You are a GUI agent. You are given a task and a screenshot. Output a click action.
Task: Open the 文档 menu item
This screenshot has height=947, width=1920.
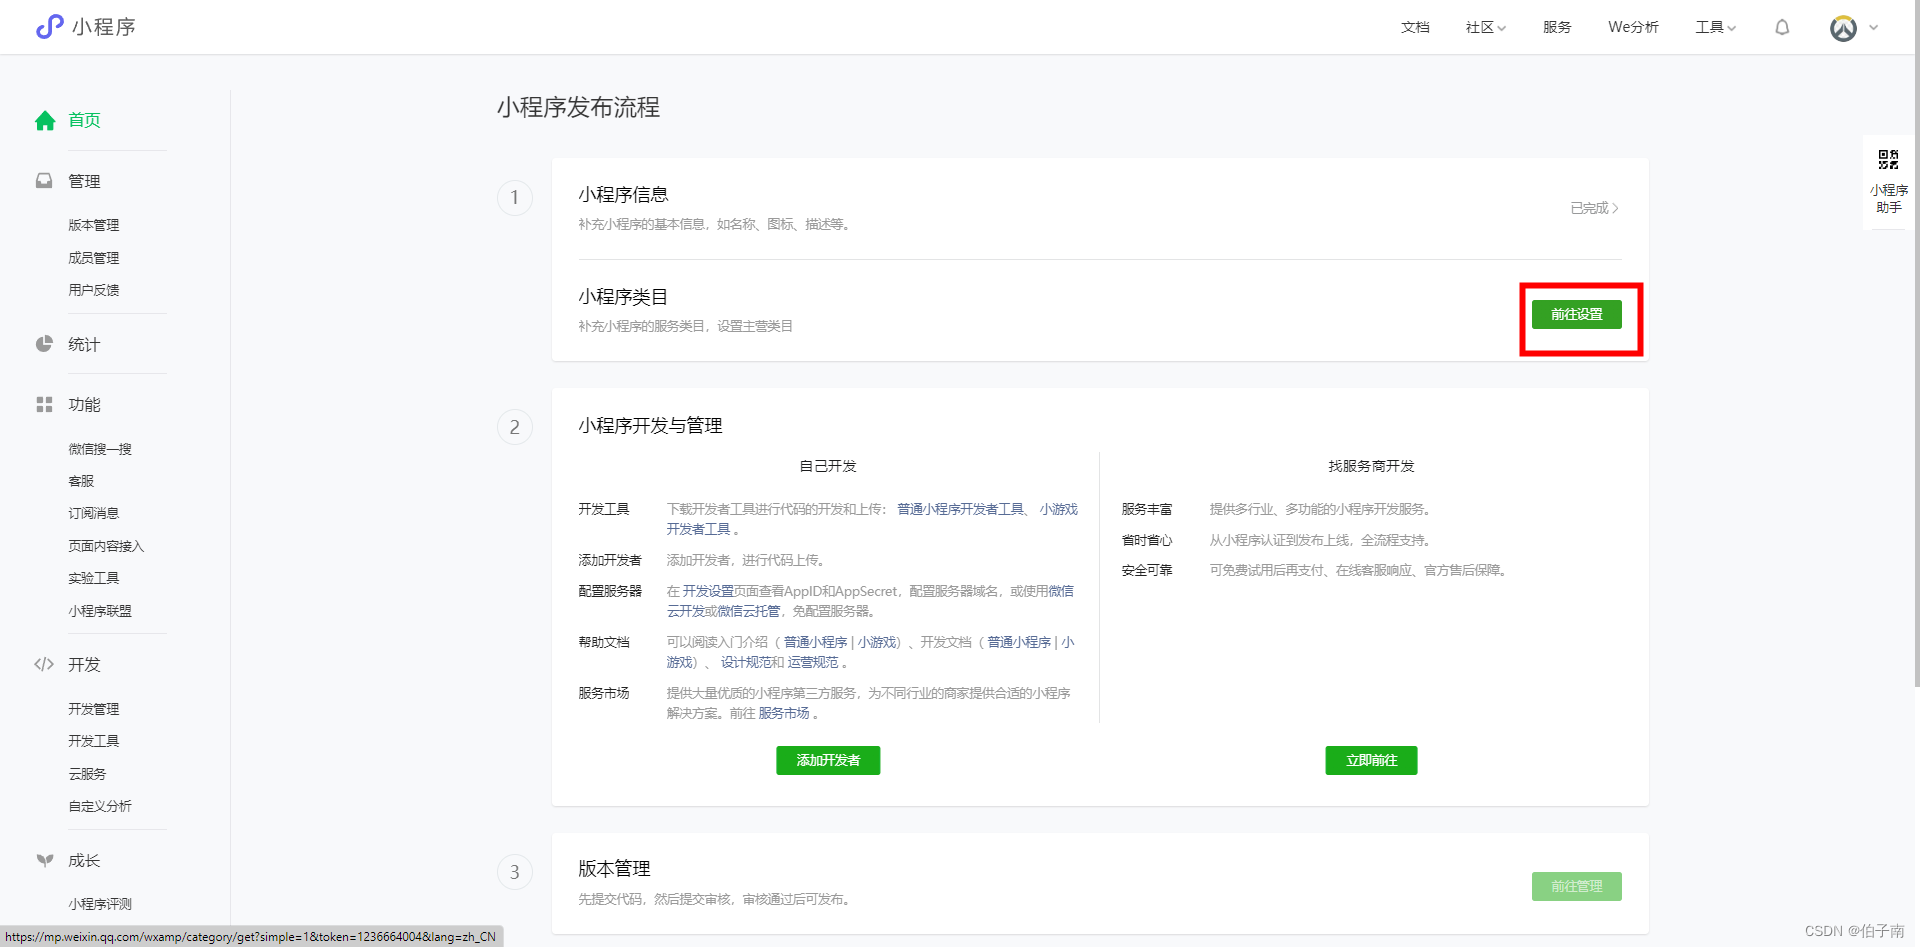click(1415, 27)
